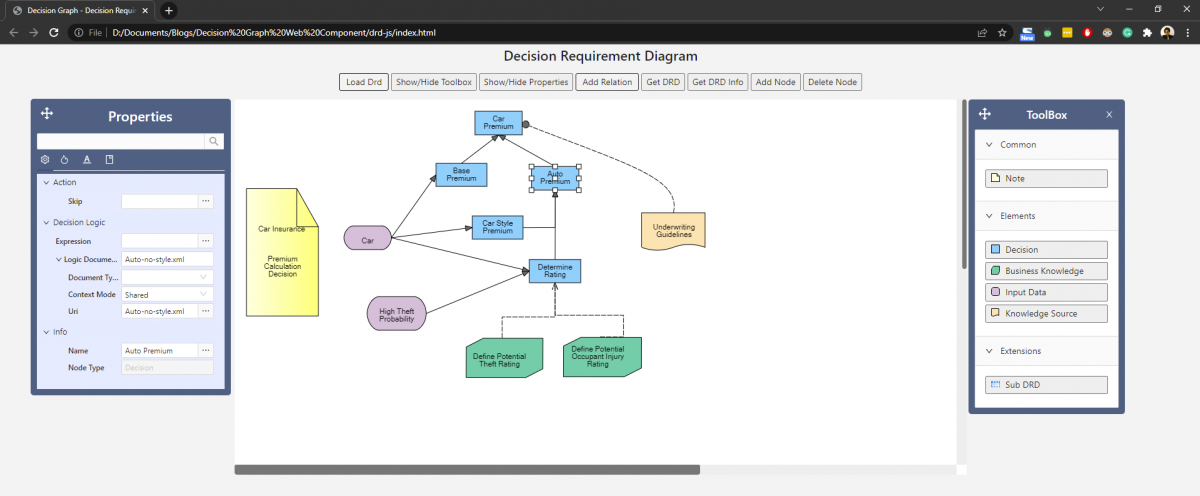Image resolution: width=1200 pixels, height=496 pixels.
Task: Click Show/Hide Toolbox button
Action: point(433,82)
